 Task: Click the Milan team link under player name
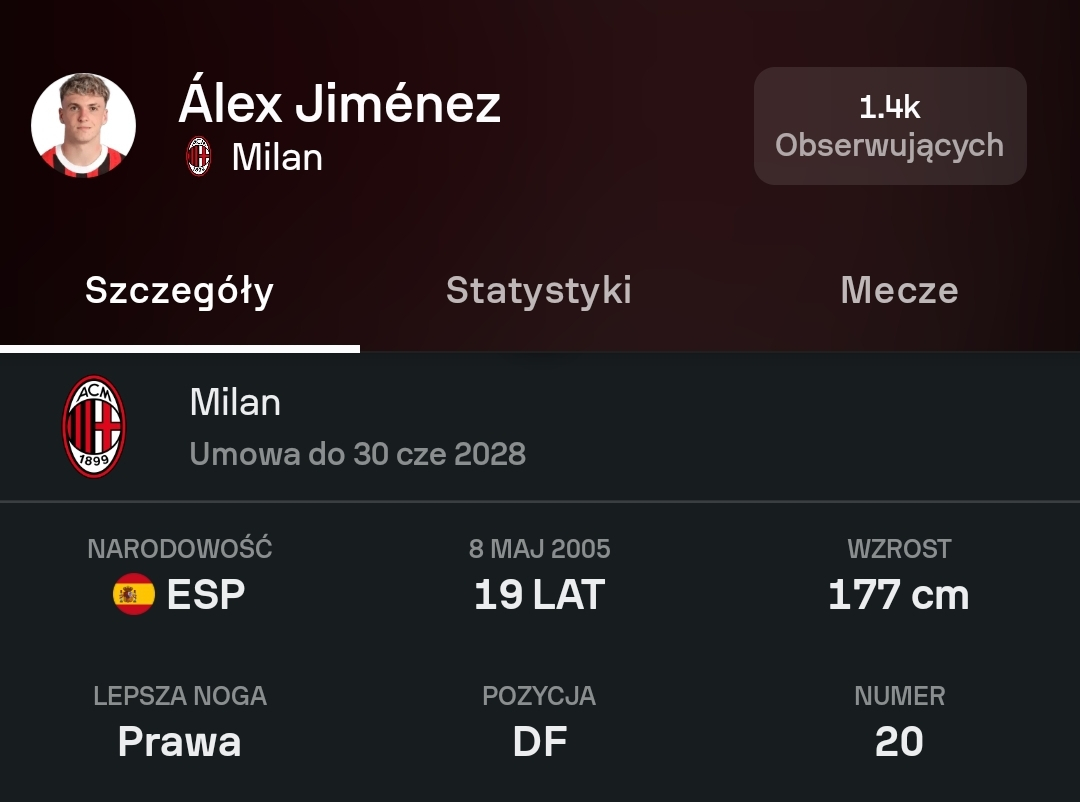tap(277, 157)
